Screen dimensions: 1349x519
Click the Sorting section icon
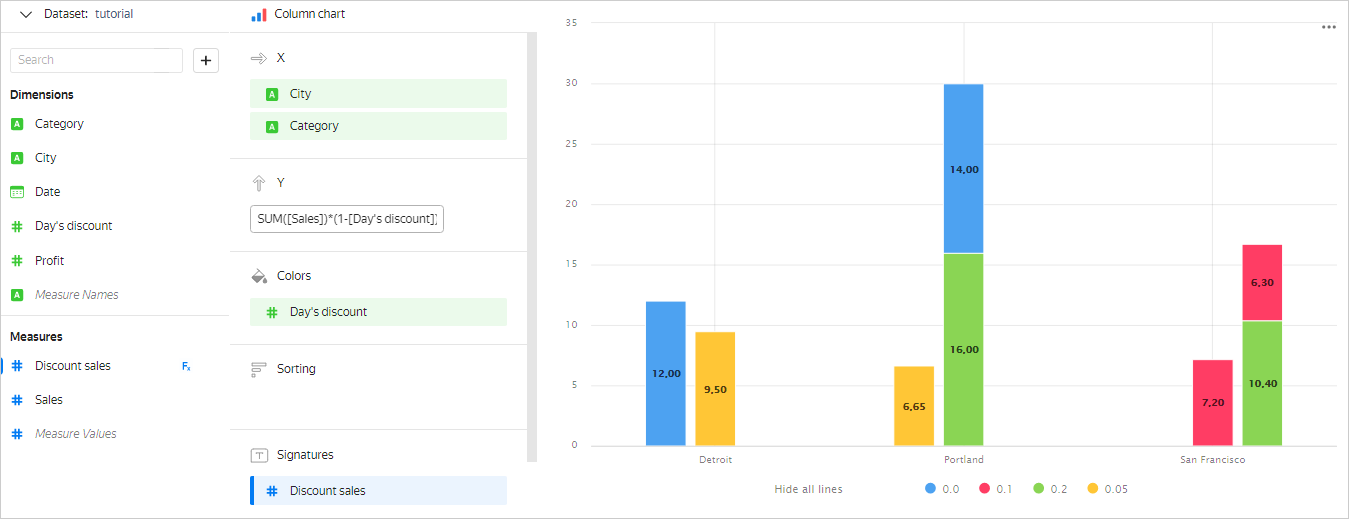click(x=259, y=369)
